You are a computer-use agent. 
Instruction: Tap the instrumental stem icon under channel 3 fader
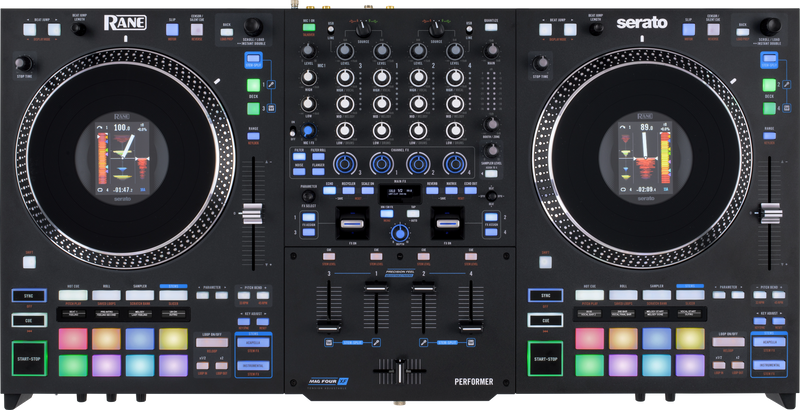point(329,342)
